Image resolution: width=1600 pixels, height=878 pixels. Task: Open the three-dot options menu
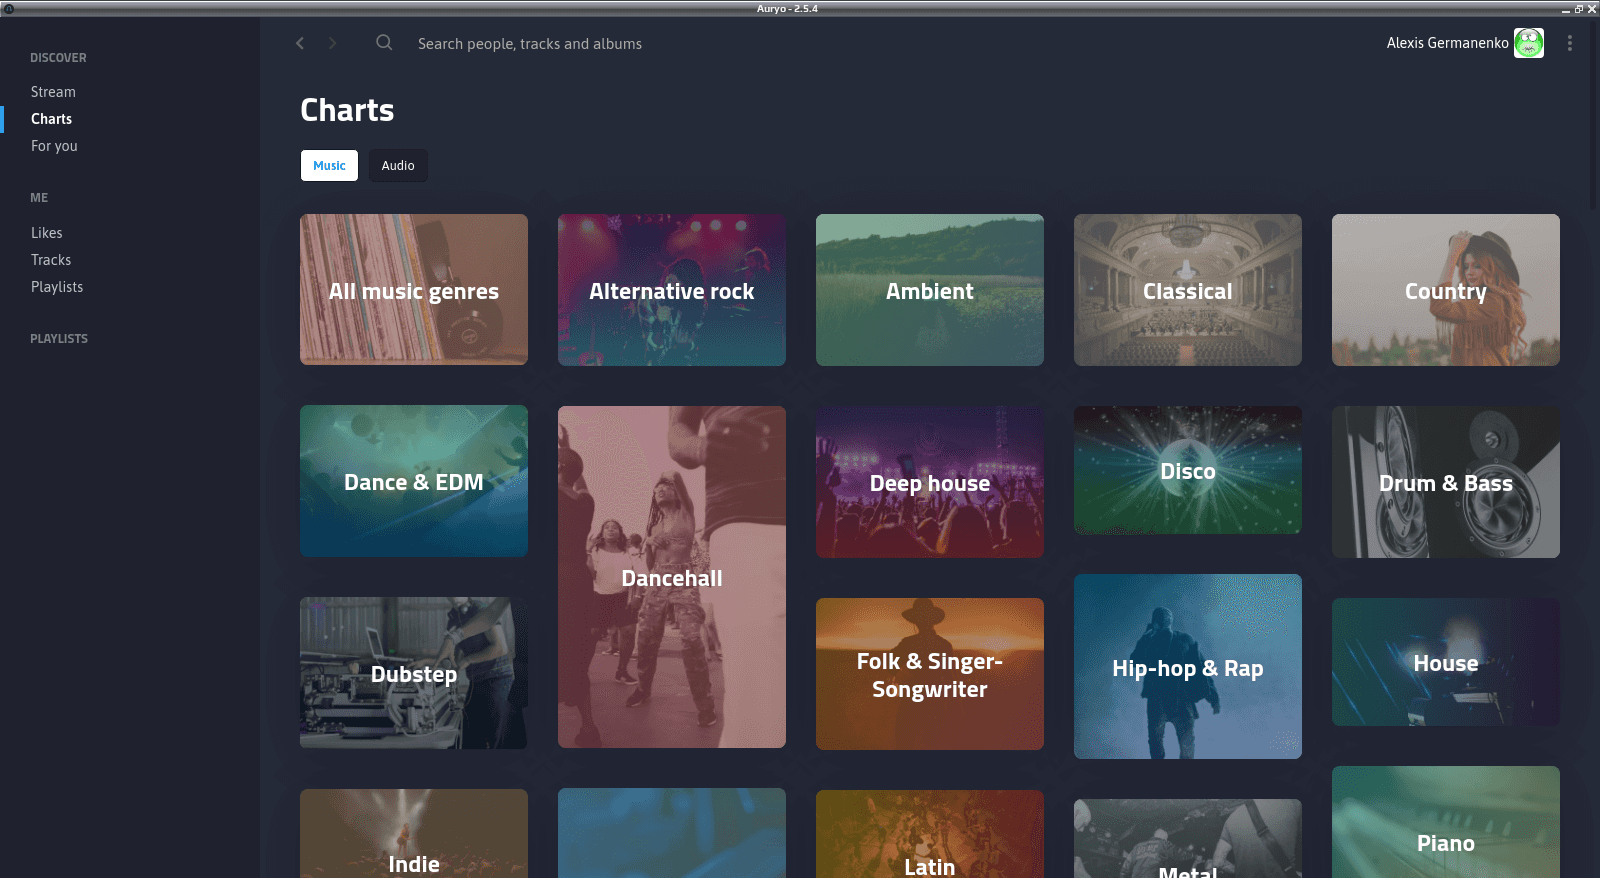[1570, 43]
